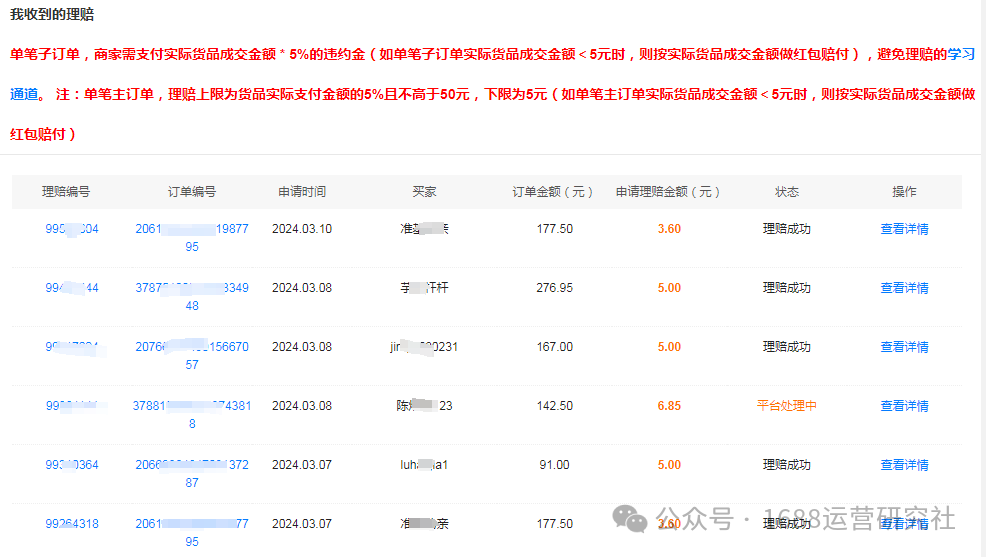Select order amount 142.50
Image resolution: width=986 pixels, height=557 pixels.
coord(555,406)
